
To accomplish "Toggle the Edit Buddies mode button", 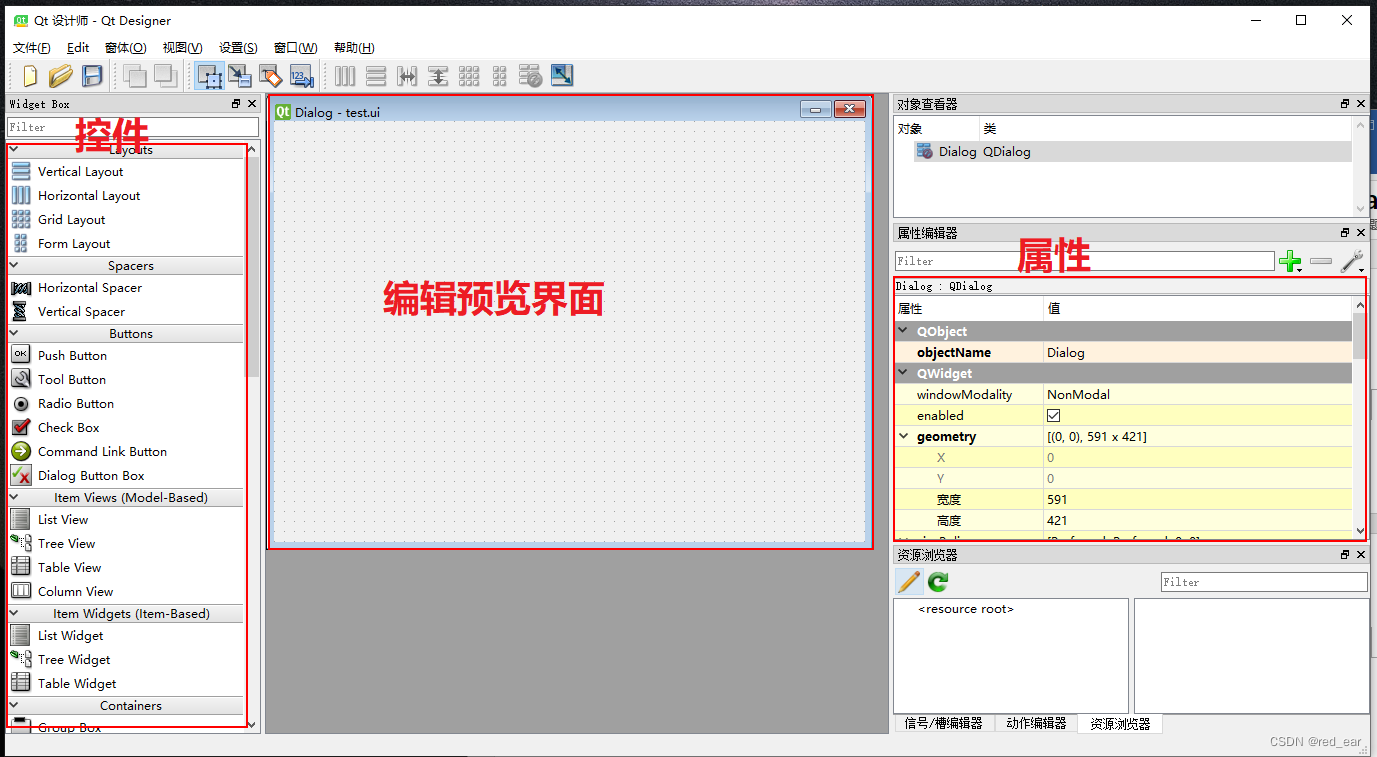I will (x=270, y=76).
